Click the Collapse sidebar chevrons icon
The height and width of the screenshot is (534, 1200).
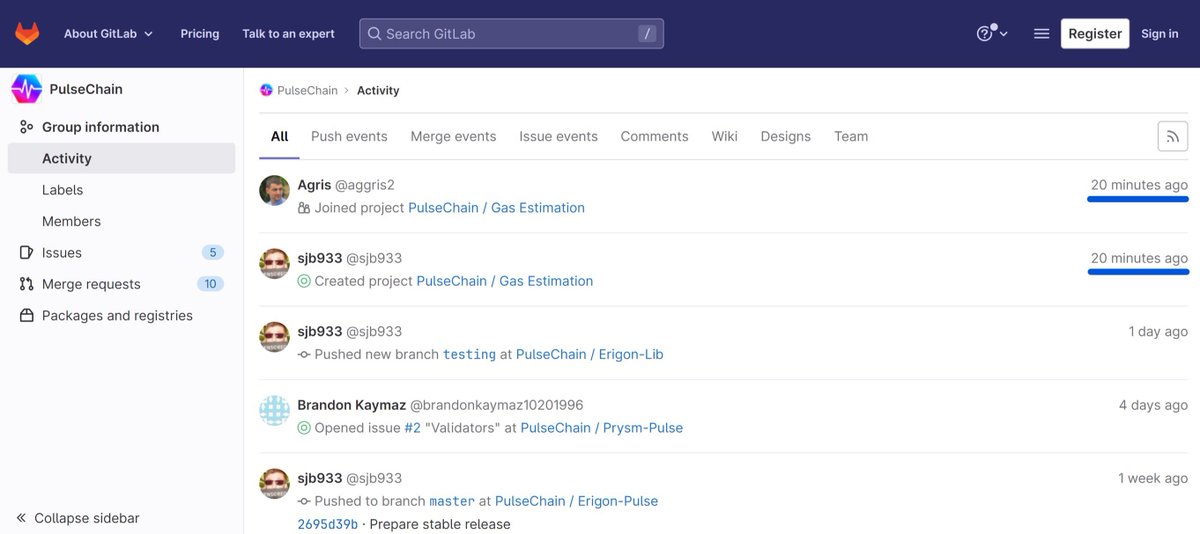click(21, 518)
